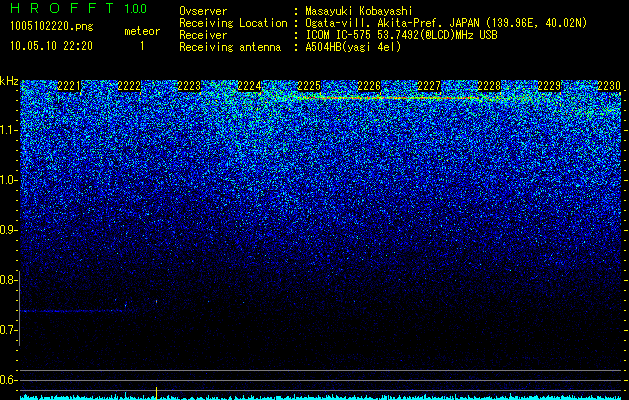Click the date stamp 10.05.10 22:20
629x400 pixels.
tap(51, 46)
